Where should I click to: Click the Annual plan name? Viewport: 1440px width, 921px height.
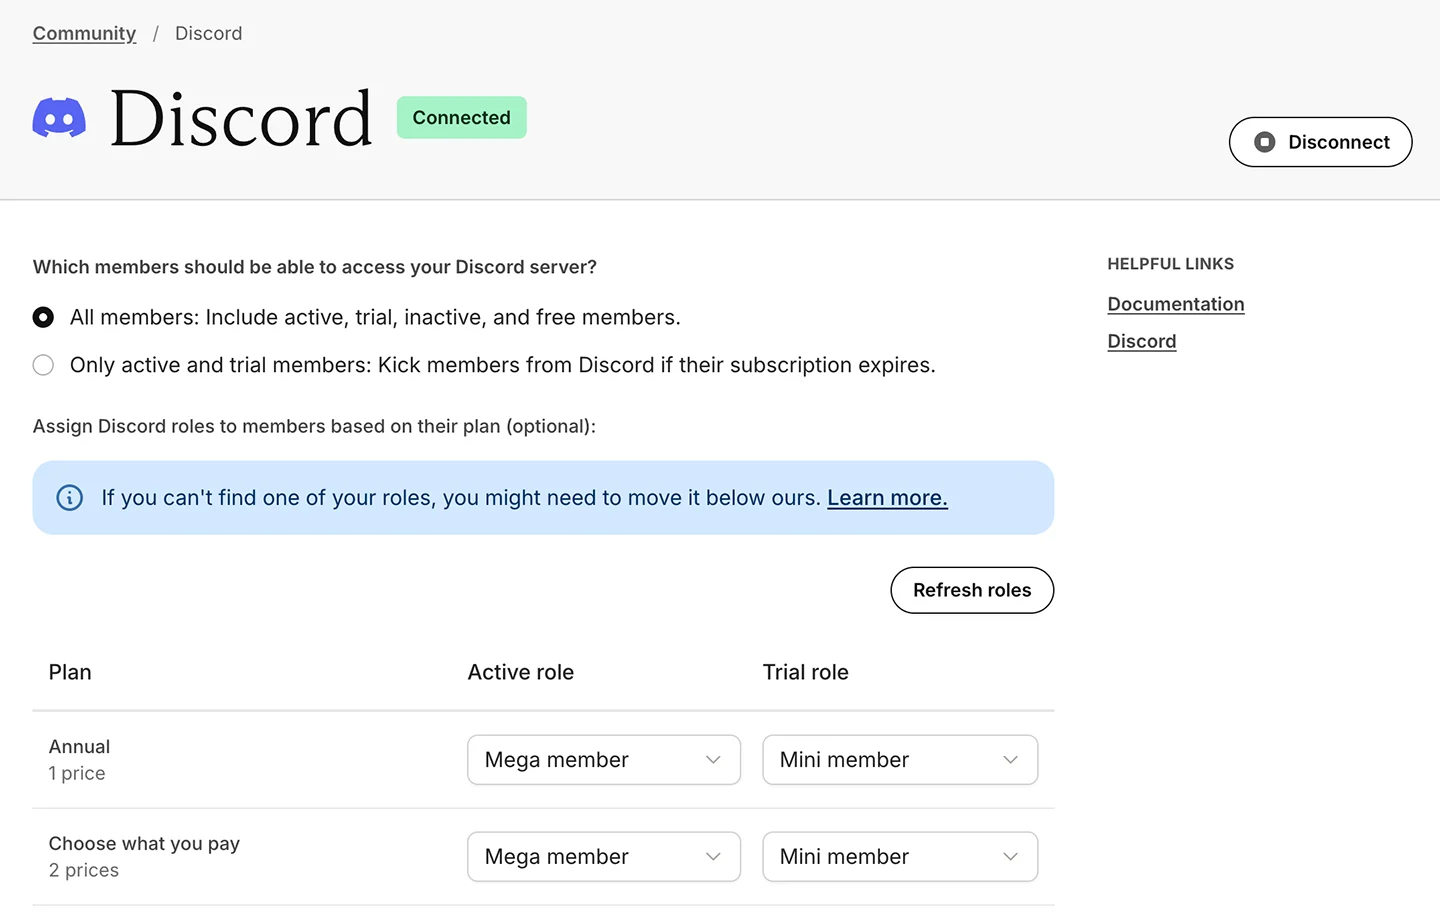80,747
